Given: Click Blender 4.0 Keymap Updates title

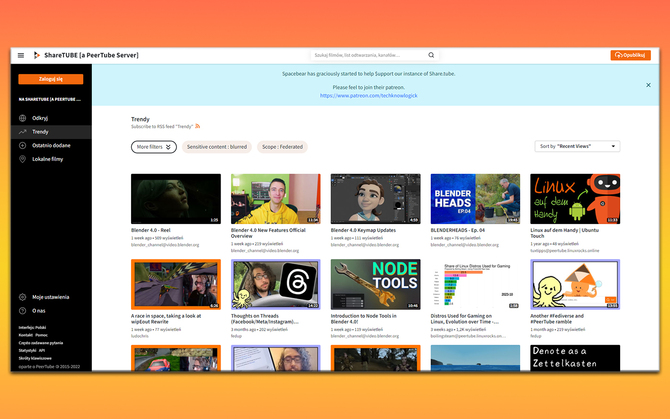Looking at the screenshot, I should [363, 230].
